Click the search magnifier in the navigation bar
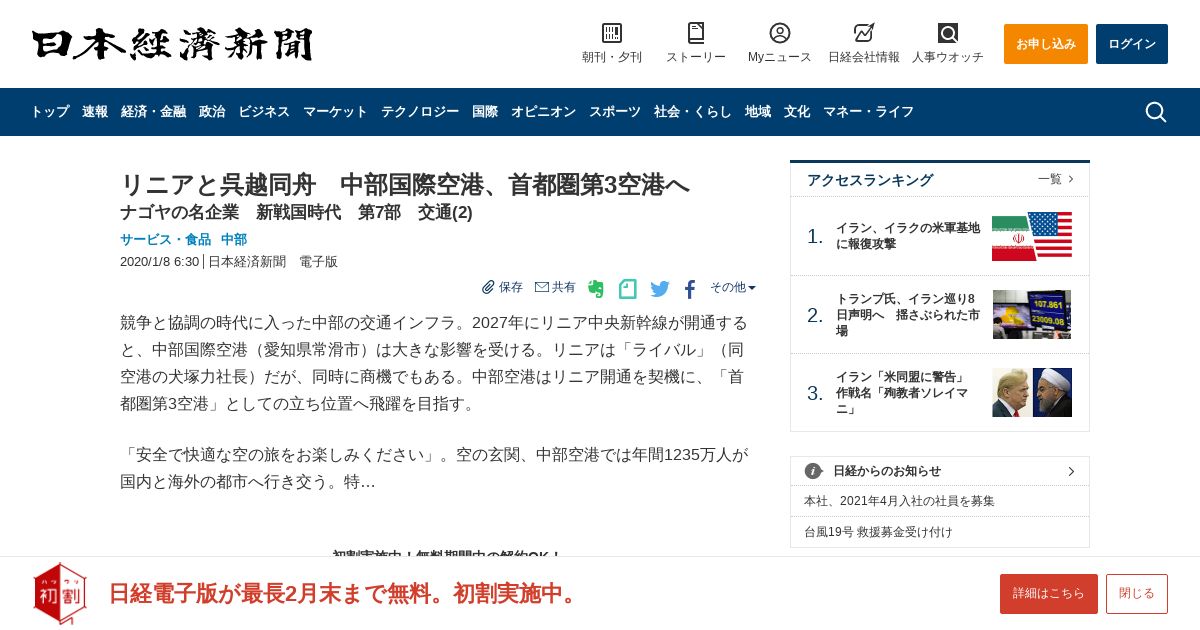This screenshot has height=630, width=1200. 1156,112
